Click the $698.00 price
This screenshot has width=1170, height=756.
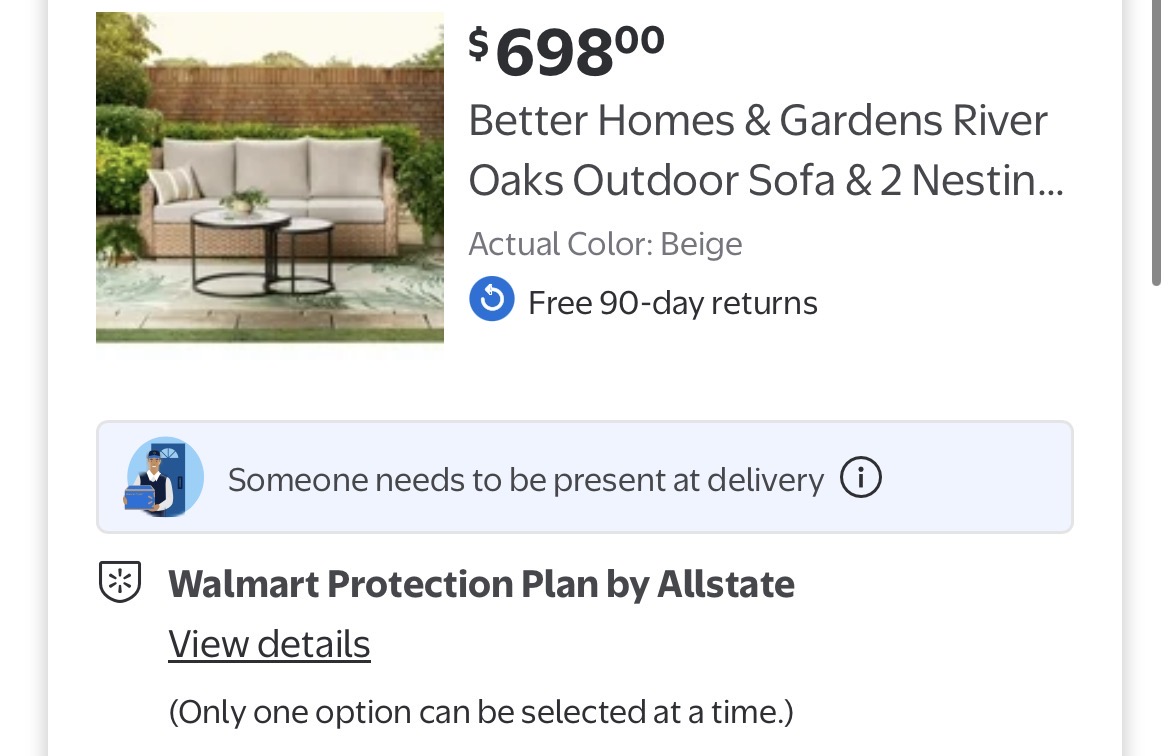point(567,50)
